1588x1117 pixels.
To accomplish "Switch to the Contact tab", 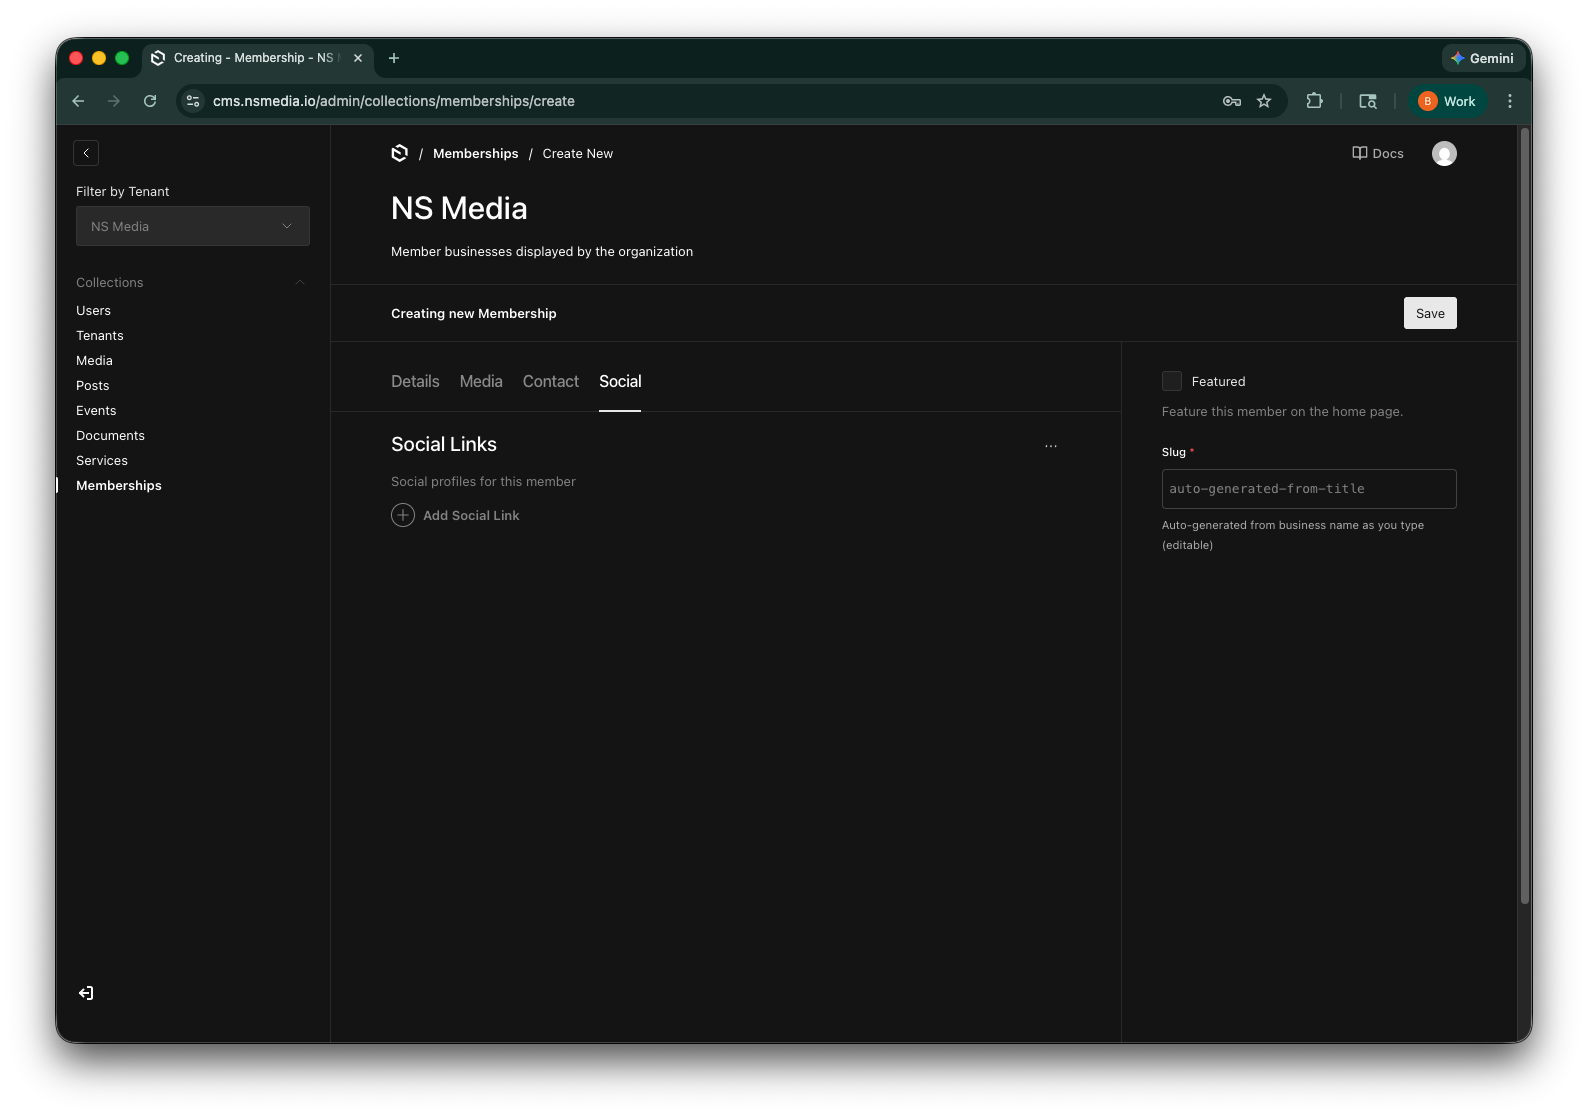I will 551,381.
